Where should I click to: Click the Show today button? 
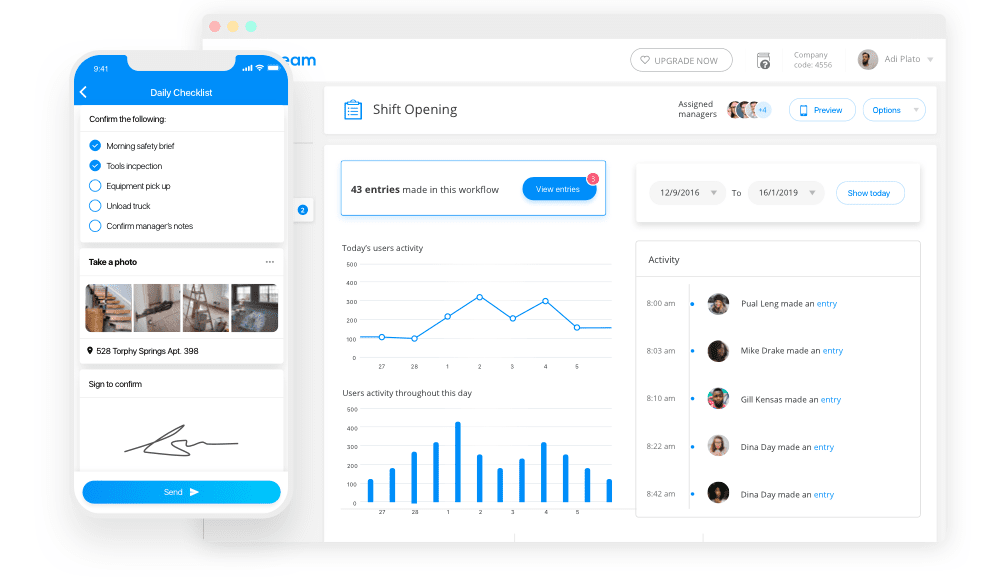pos(870,192)
